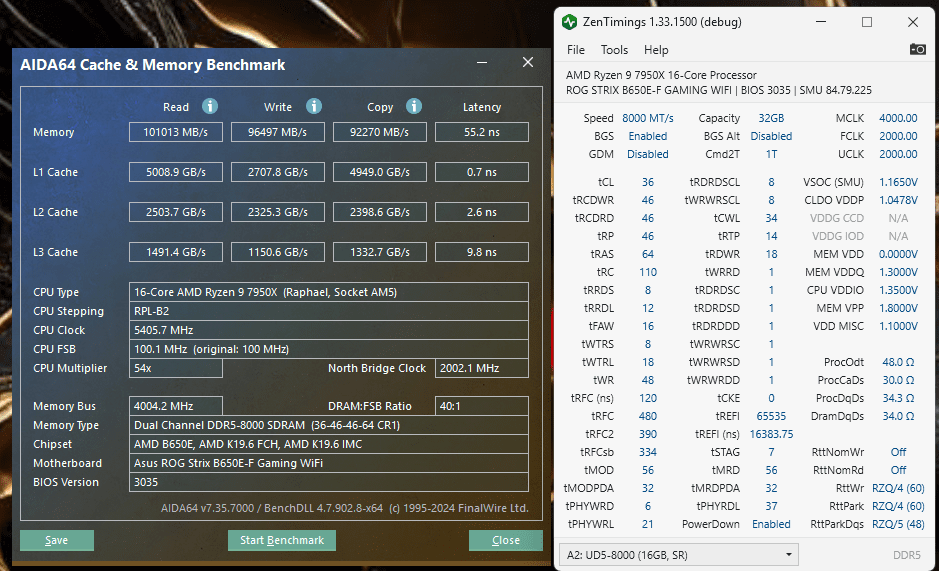Click CPU FSB value 100.1 MHz

point(329,349)
